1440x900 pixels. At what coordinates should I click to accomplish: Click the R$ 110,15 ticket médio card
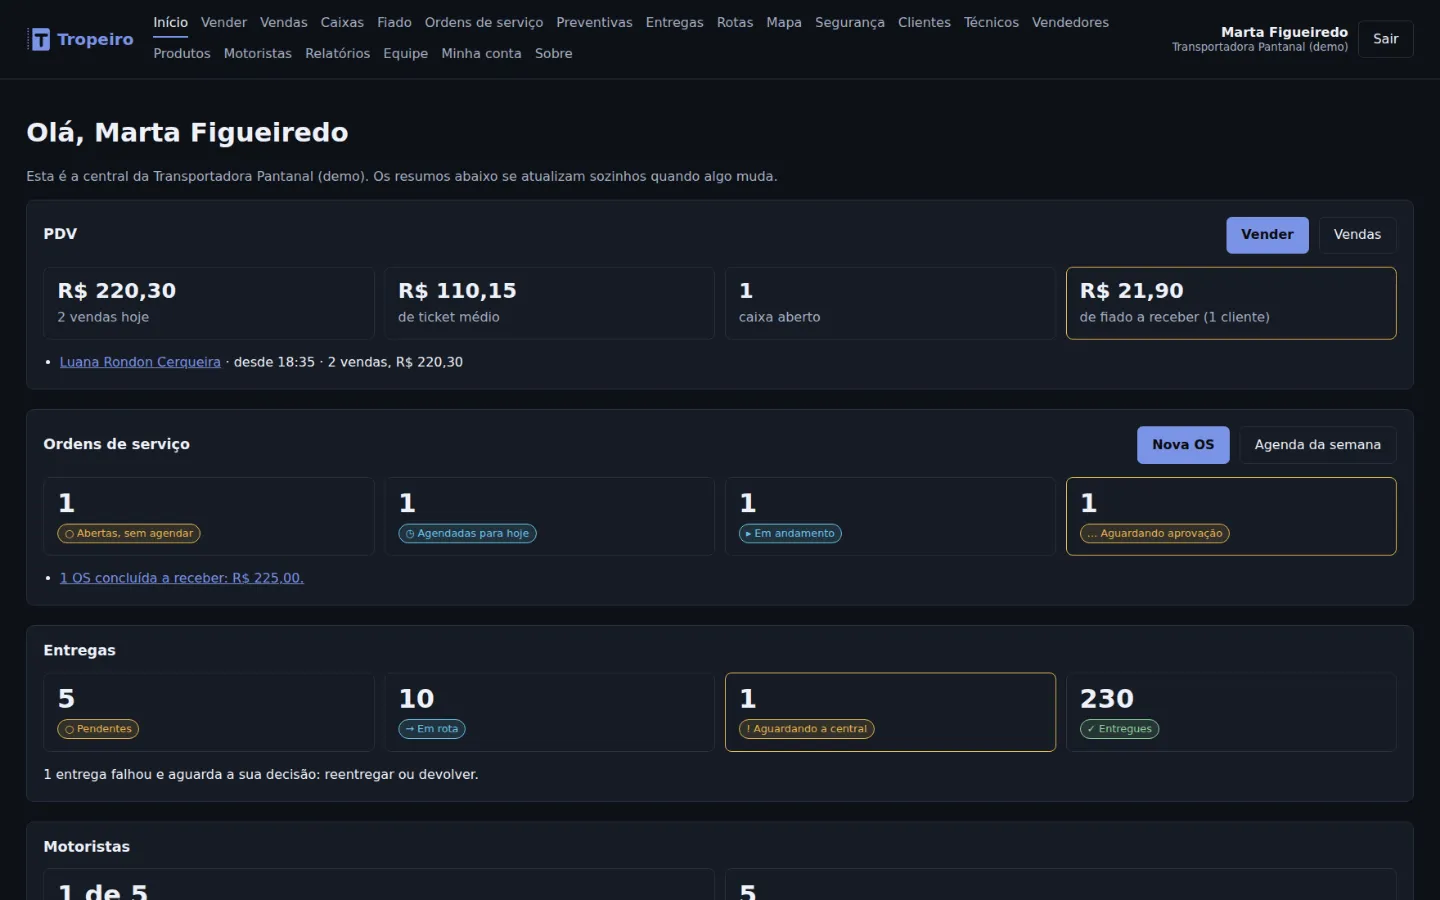click(549, 303)
